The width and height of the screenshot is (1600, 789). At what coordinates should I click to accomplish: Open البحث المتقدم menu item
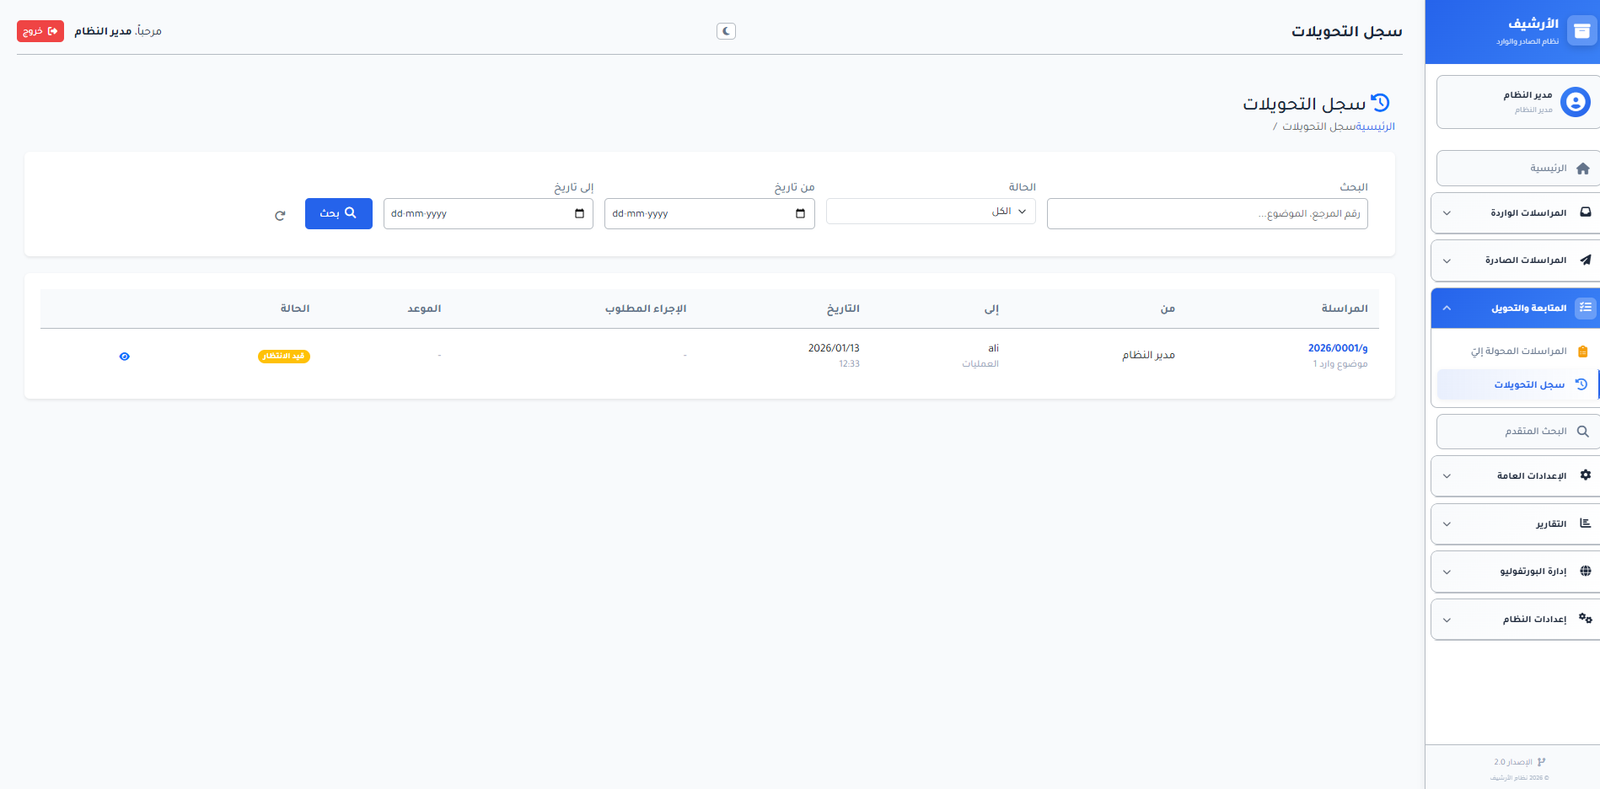pos(1518,431)
